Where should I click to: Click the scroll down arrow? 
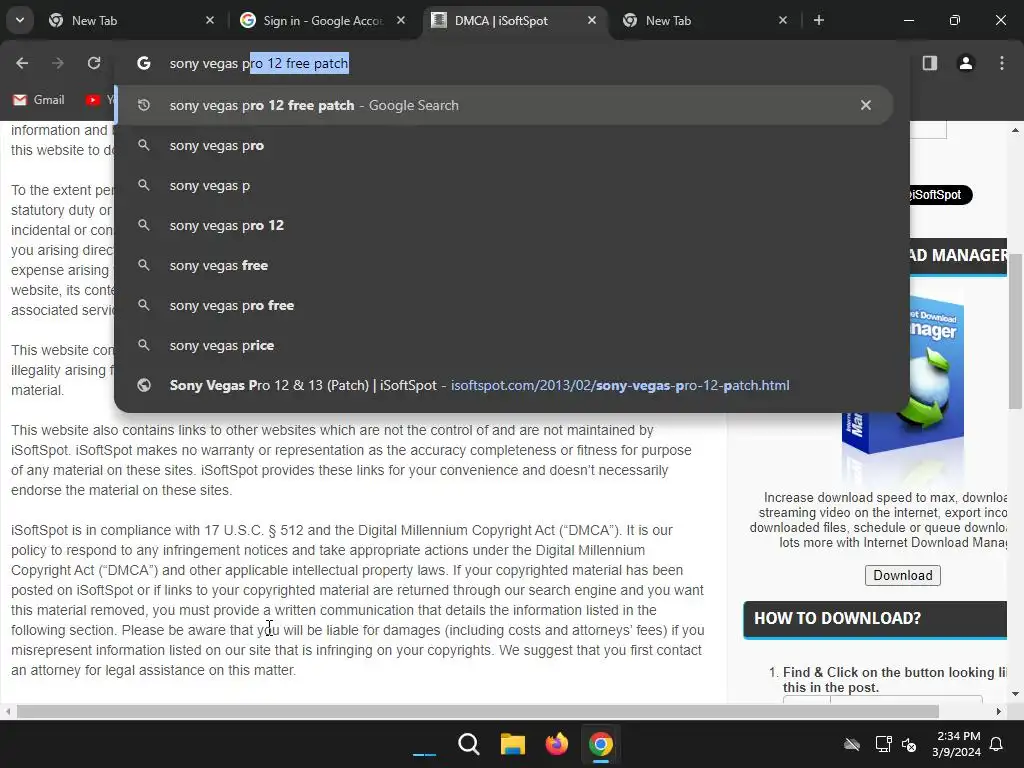click(1015, 694)
